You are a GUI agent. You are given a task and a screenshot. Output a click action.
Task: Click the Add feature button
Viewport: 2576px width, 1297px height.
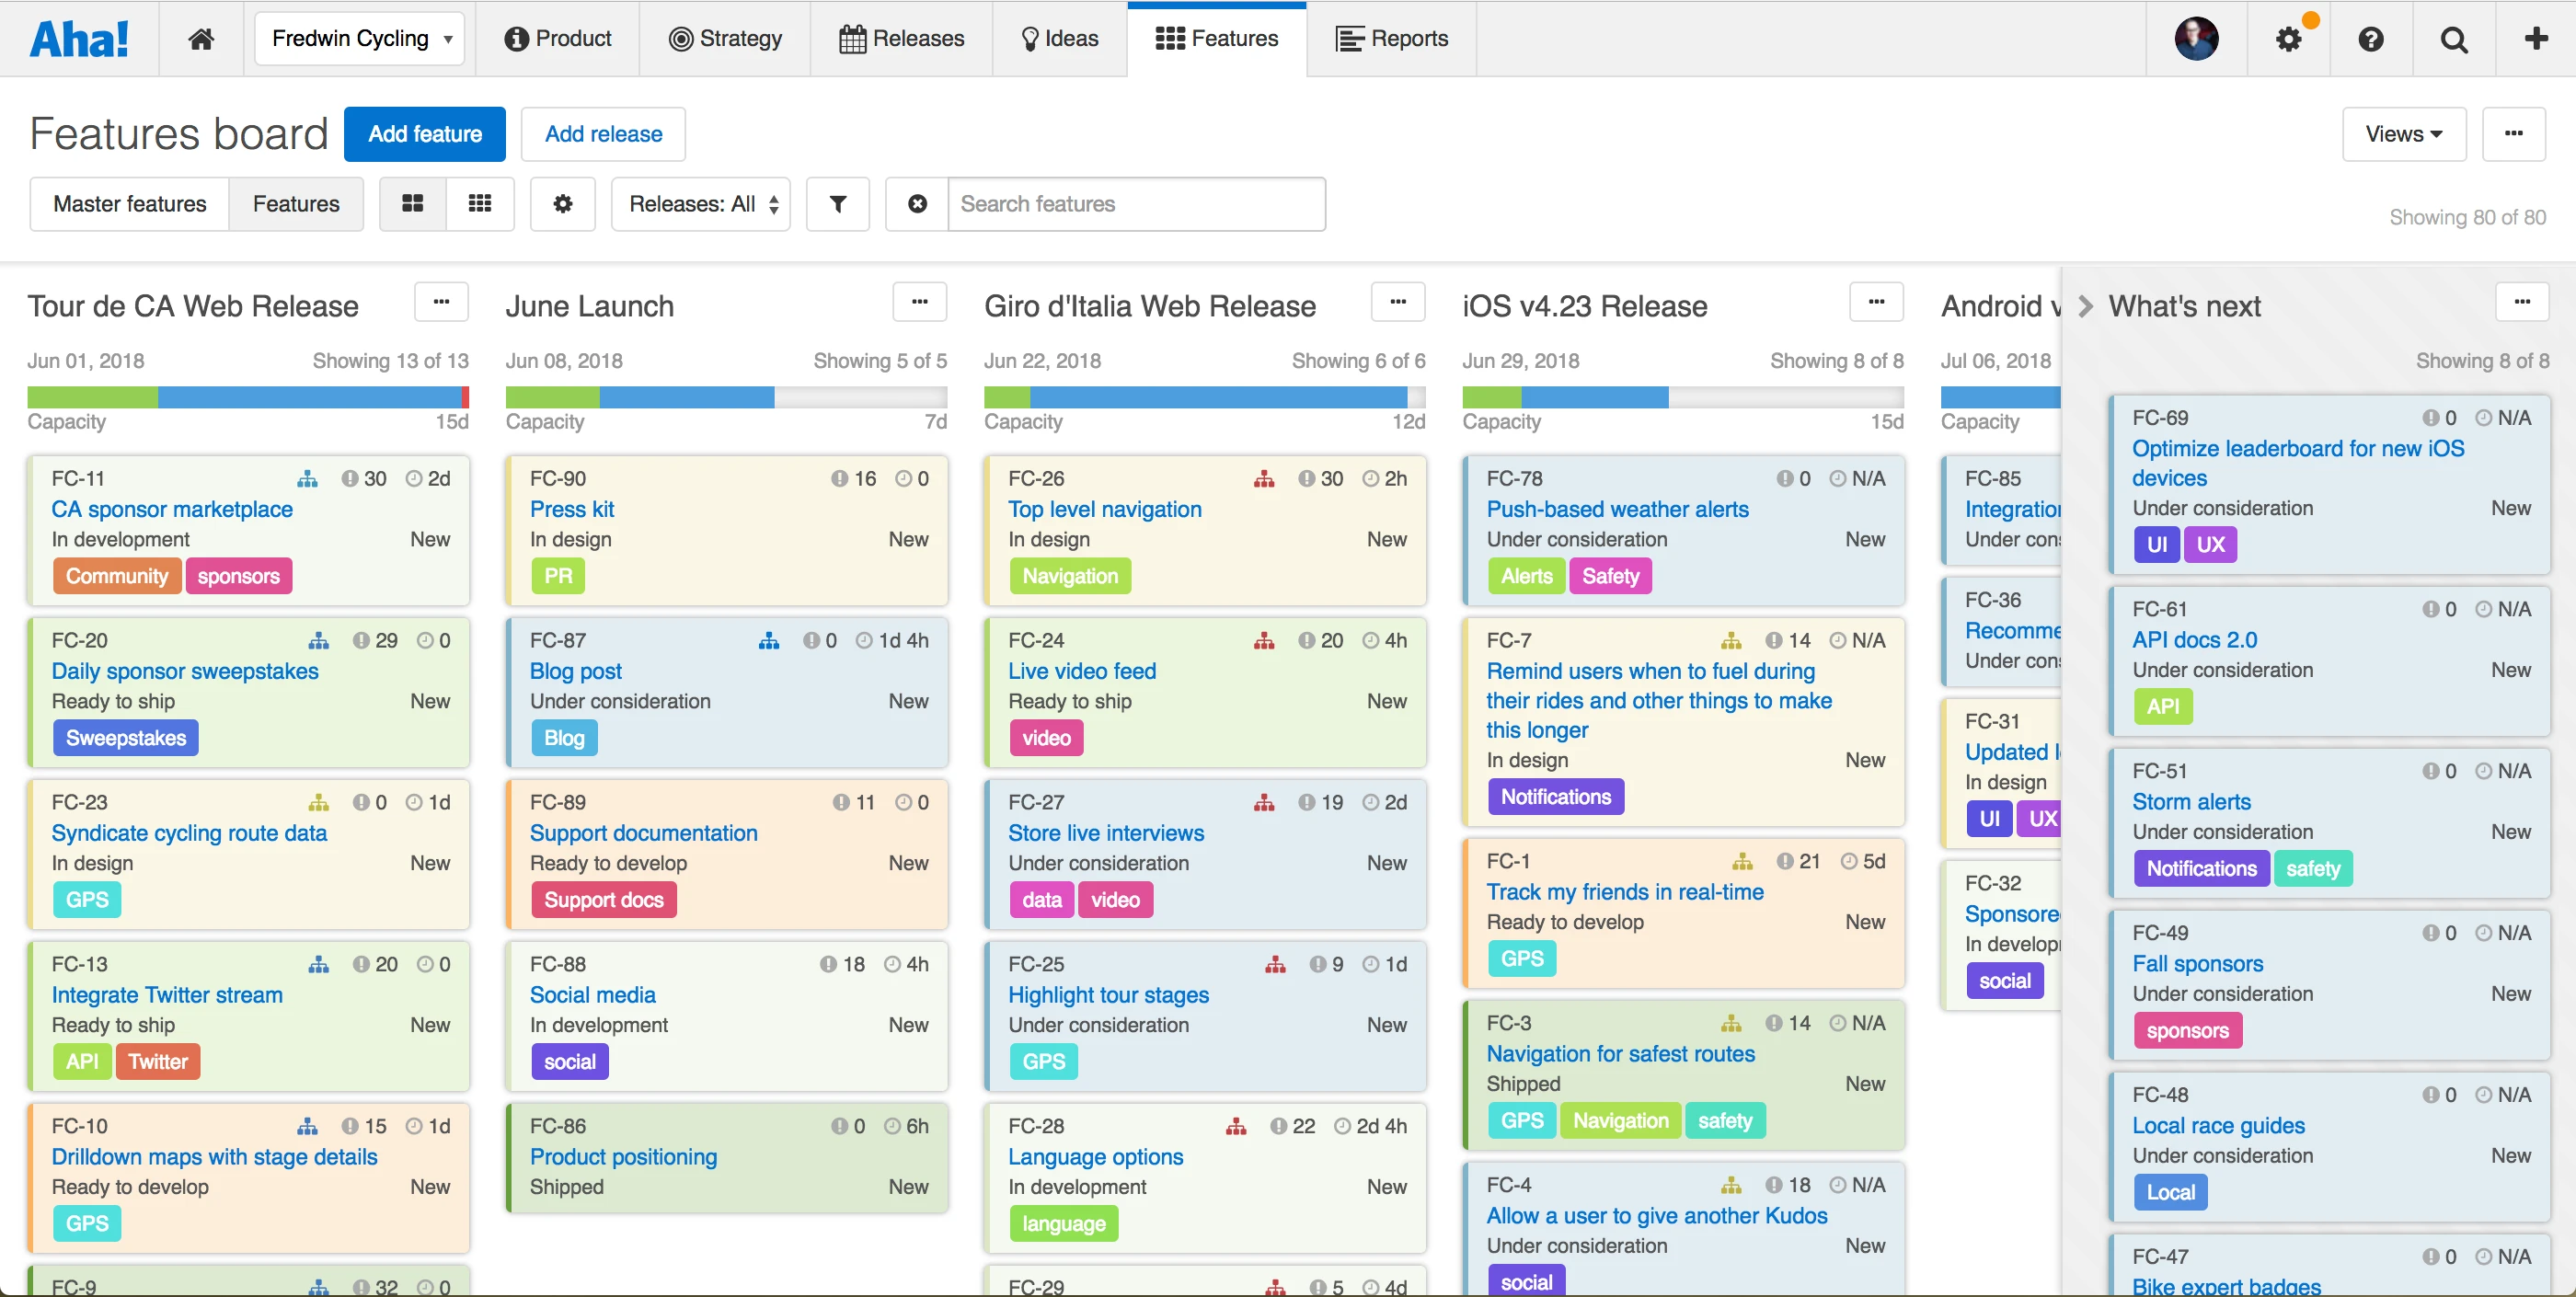tap(425, 134)
